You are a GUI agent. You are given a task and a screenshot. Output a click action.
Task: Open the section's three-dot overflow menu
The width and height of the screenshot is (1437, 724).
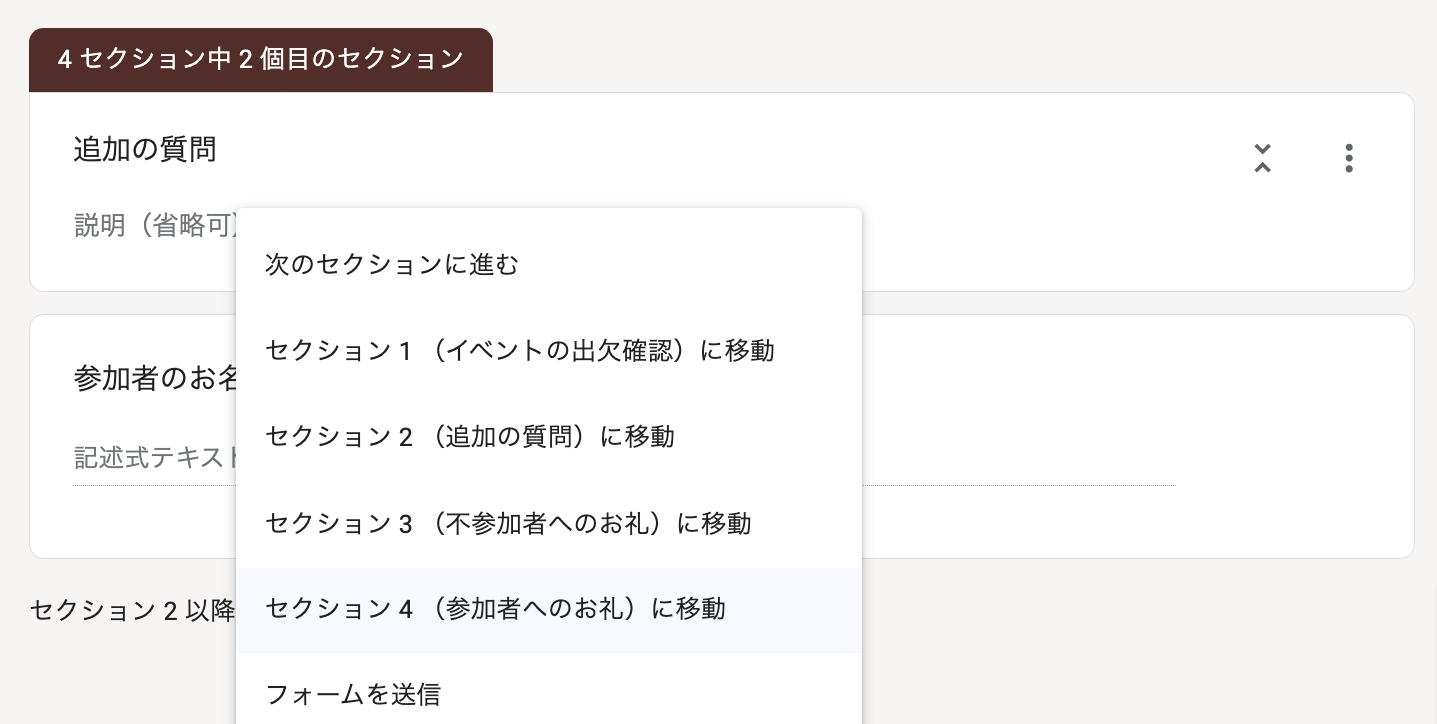pyautogui.click(x=1349, y=158)
